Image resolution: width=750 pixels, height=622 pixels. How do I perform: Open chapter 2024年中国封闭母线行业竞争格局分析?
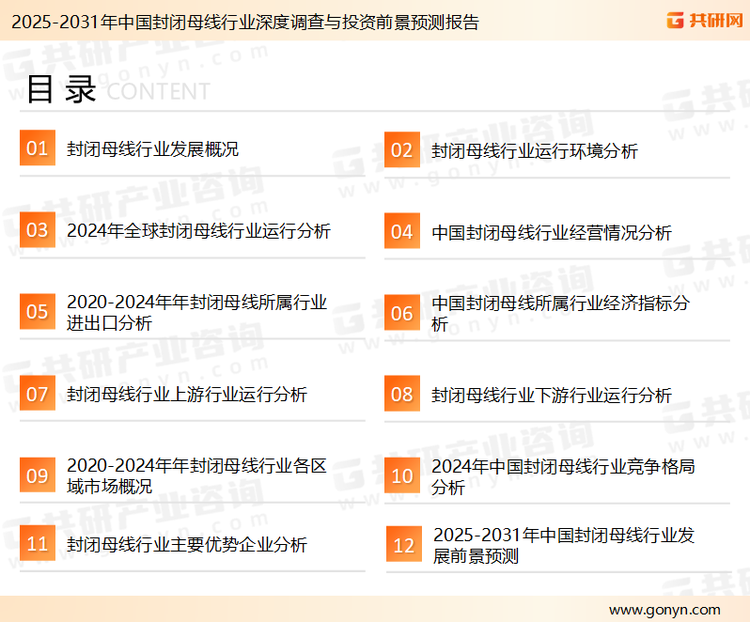coord(563,477)
